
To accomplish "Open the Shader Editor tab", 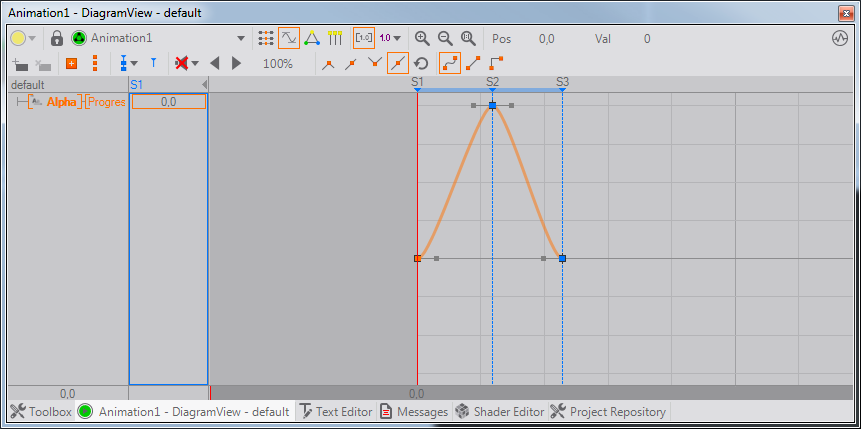I will click(x=499, y=411).
